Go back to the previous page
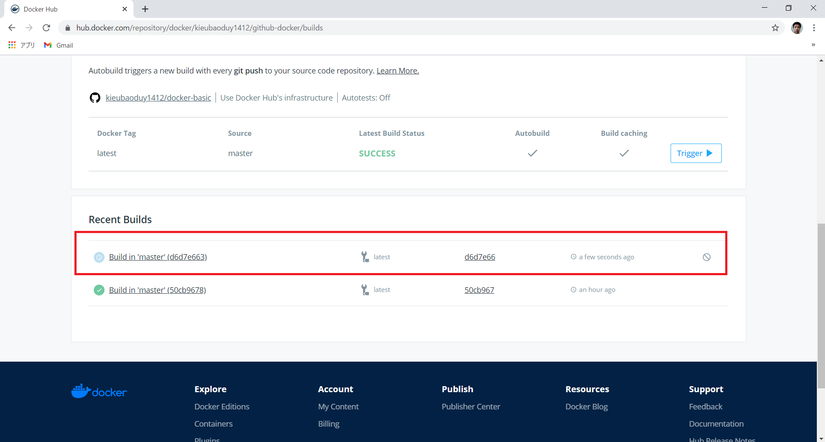825x442 pixels. coord(11,28)
